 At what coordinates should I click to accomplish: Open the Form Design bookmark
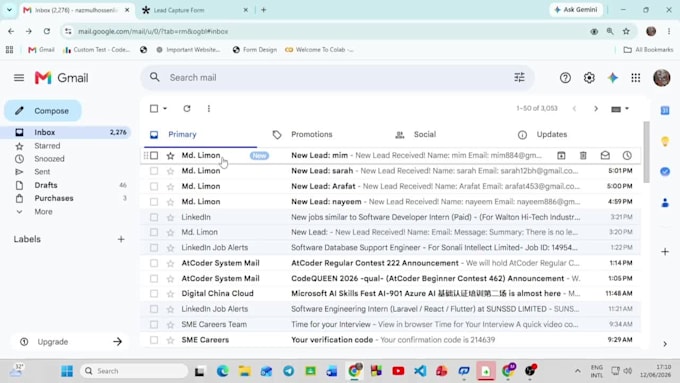(255, 50)
